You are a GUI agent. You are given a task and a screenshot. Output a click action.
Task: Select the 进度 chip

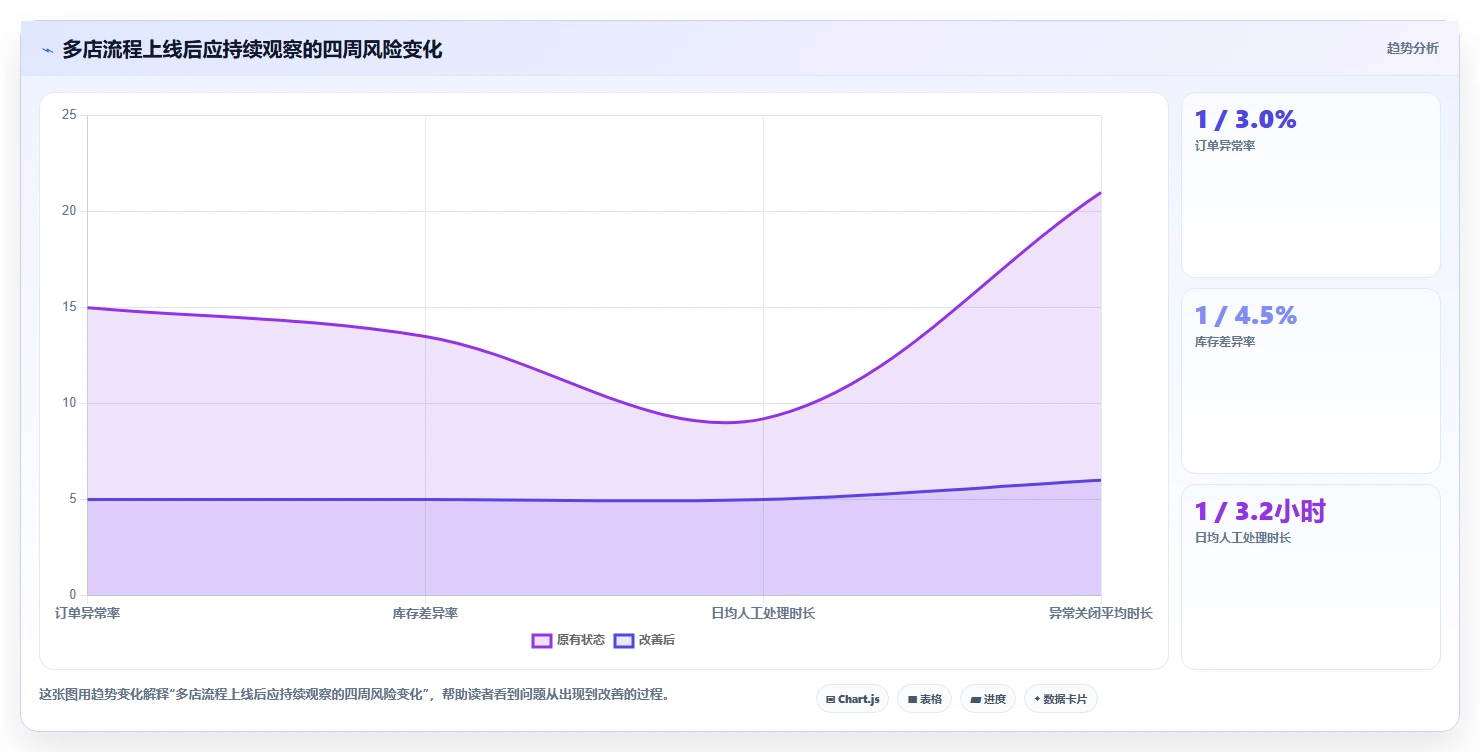[x=987, y=699]
